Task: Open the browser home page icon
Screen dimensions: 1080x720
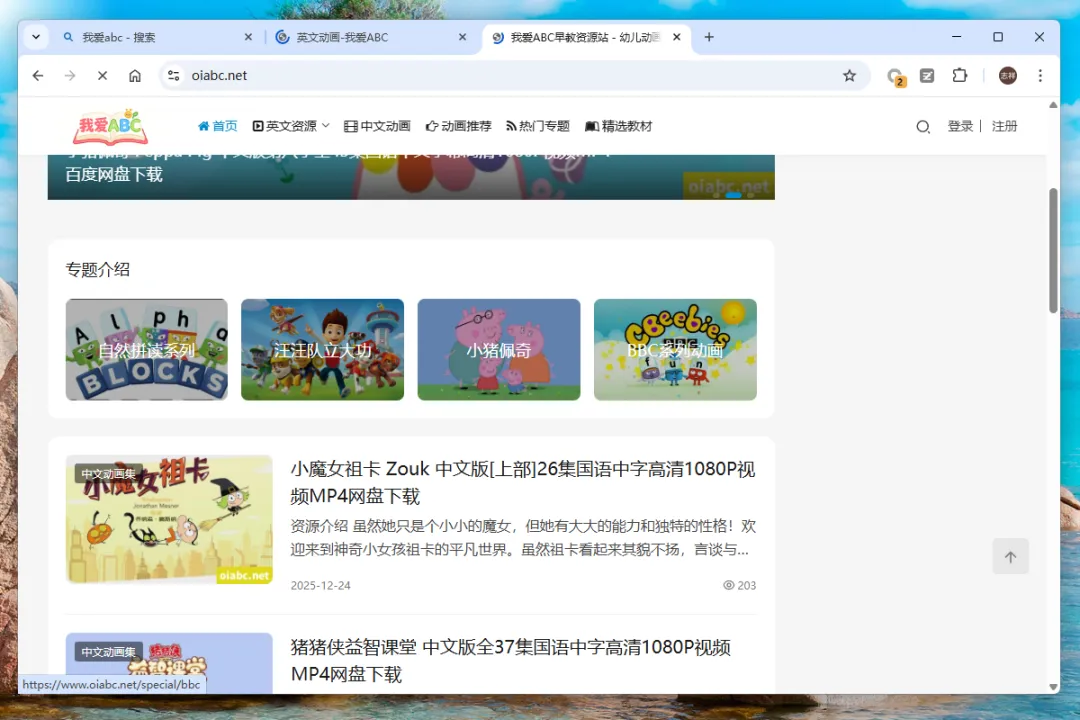Action: click(135, 76)
